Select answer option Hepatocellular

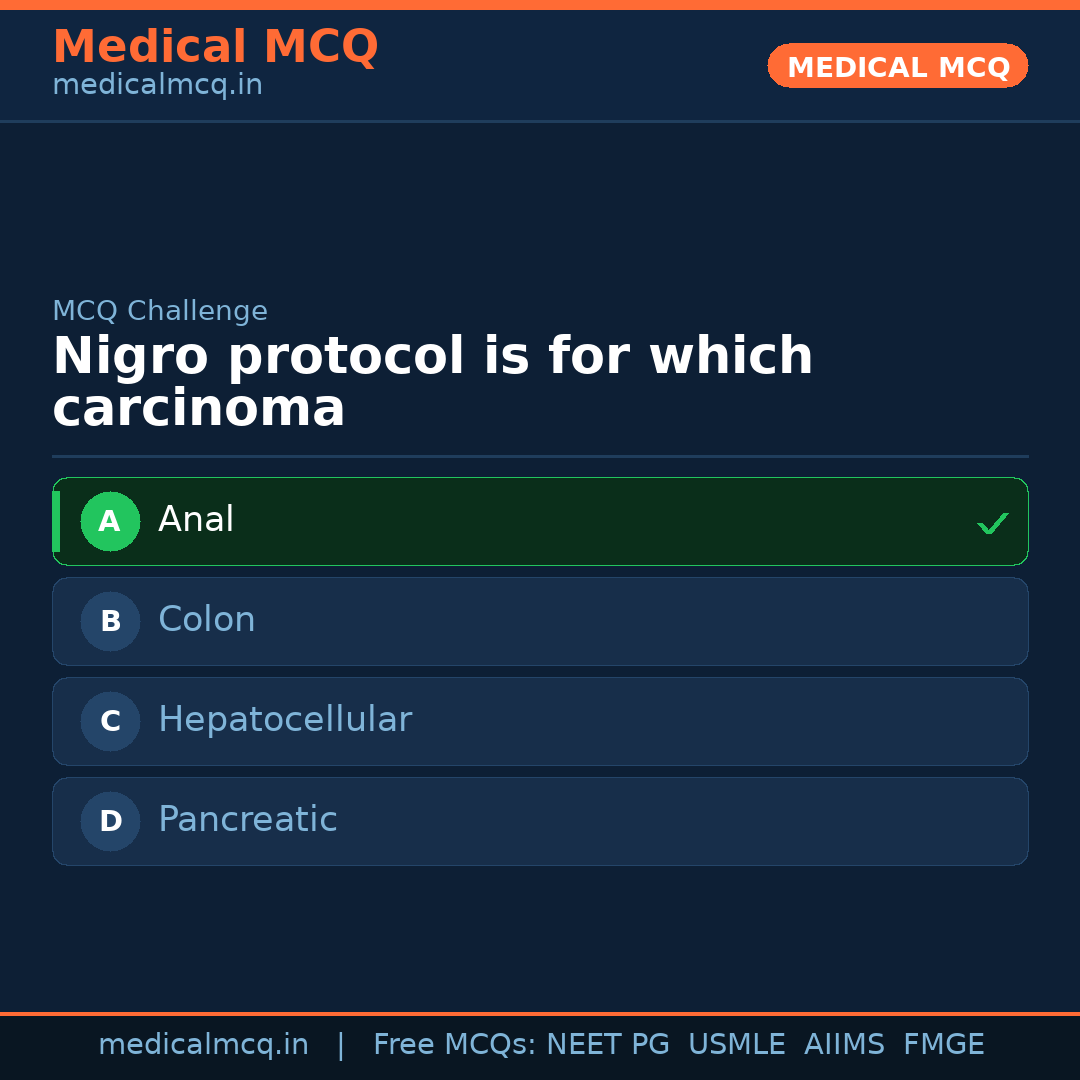[540, 721]
